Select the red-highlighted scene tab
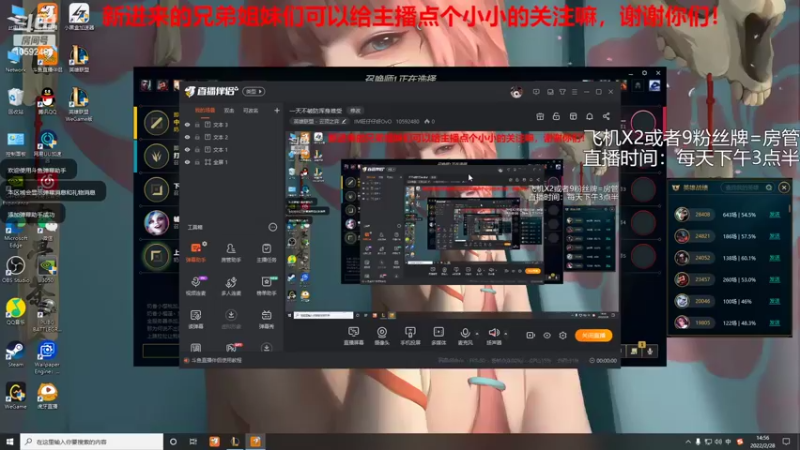Screen dimensions: 800x450 (205, 110)
